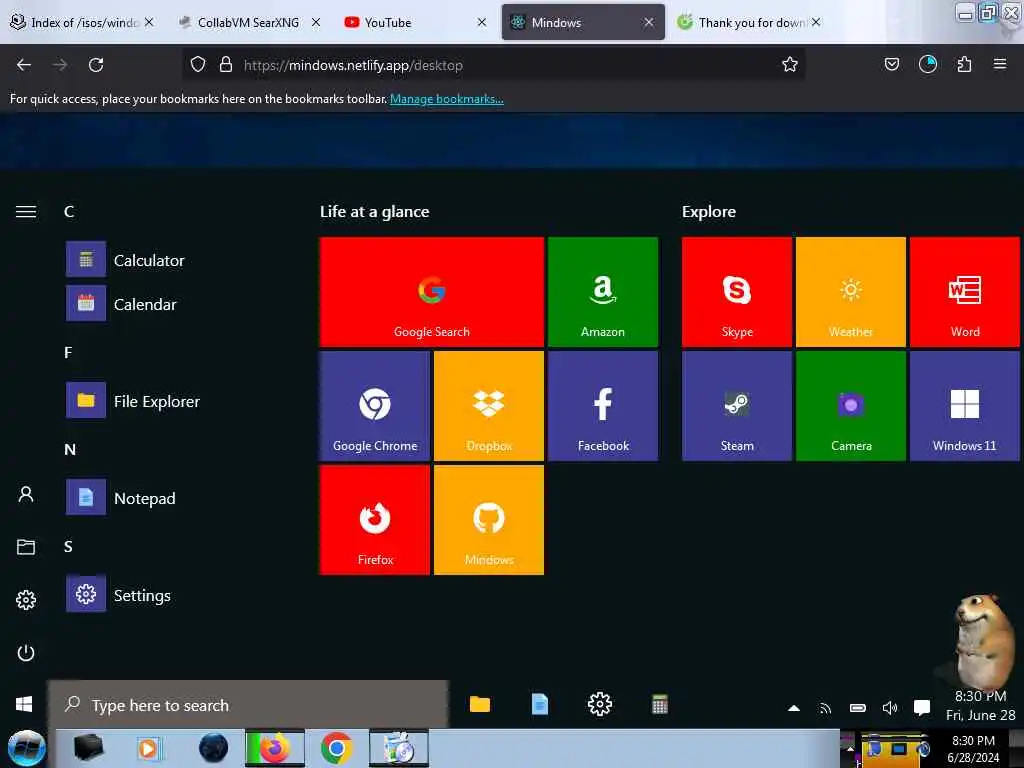The width and height of the screenshot is (1024, 768).
Task: Open the Camera tile
Action: click(850, 406)
